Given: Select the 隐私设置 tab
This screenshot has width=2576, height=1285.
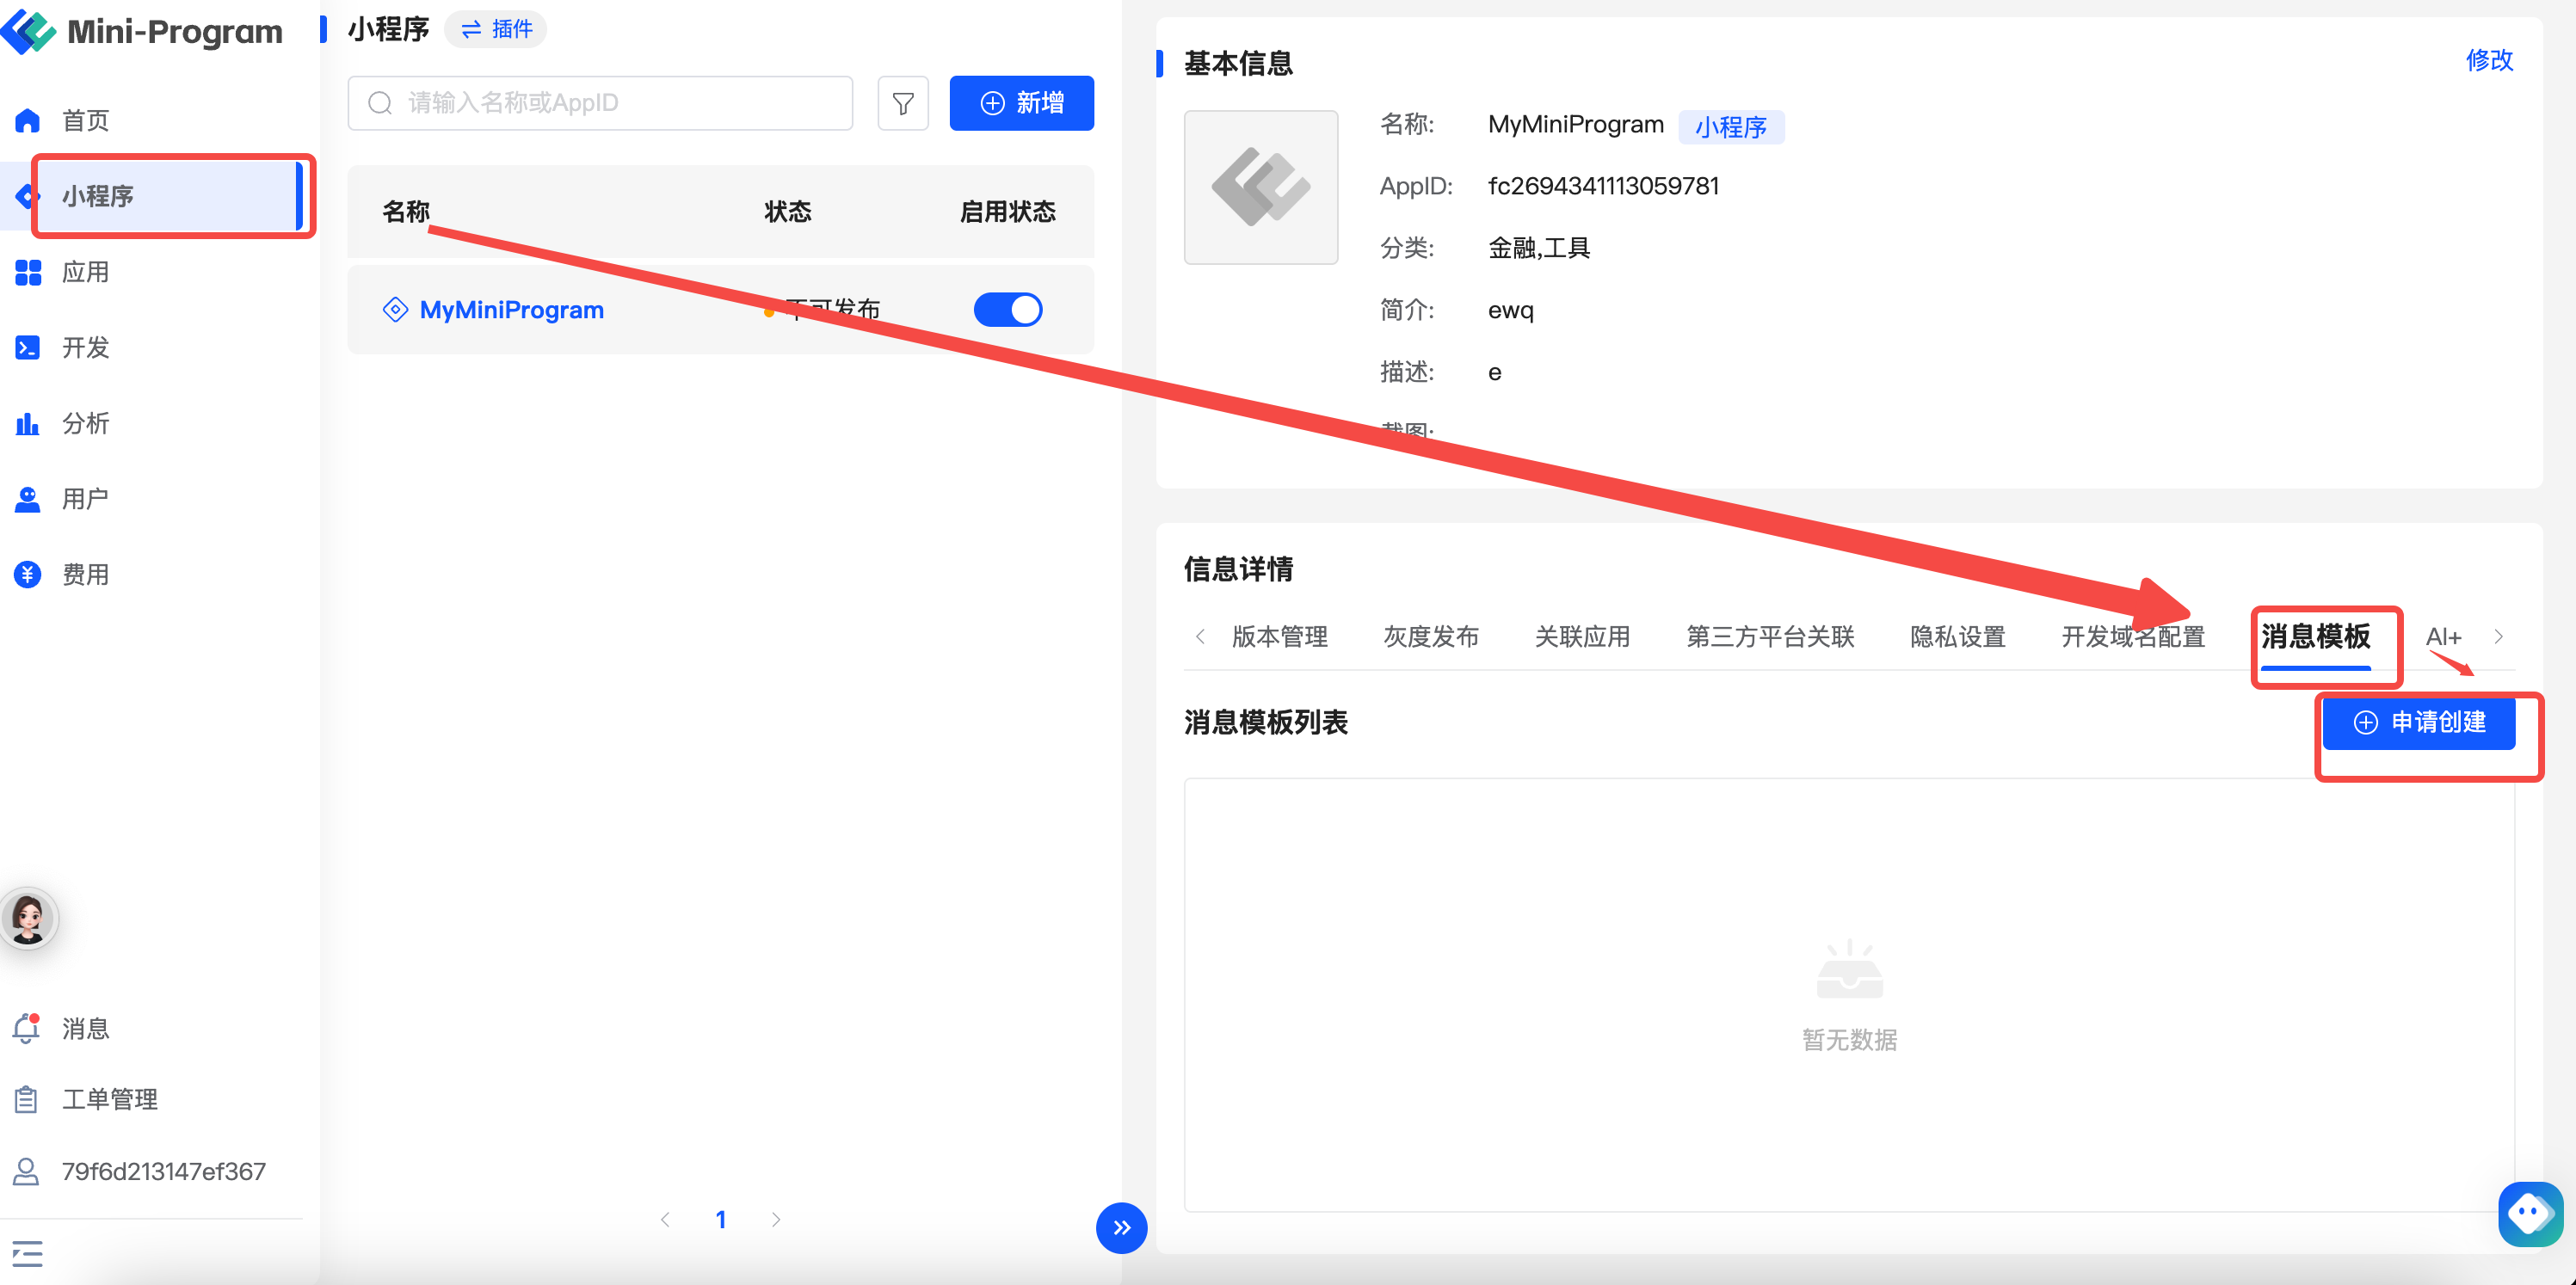Looking at the screenshot, I should (x=1957, y=636).
